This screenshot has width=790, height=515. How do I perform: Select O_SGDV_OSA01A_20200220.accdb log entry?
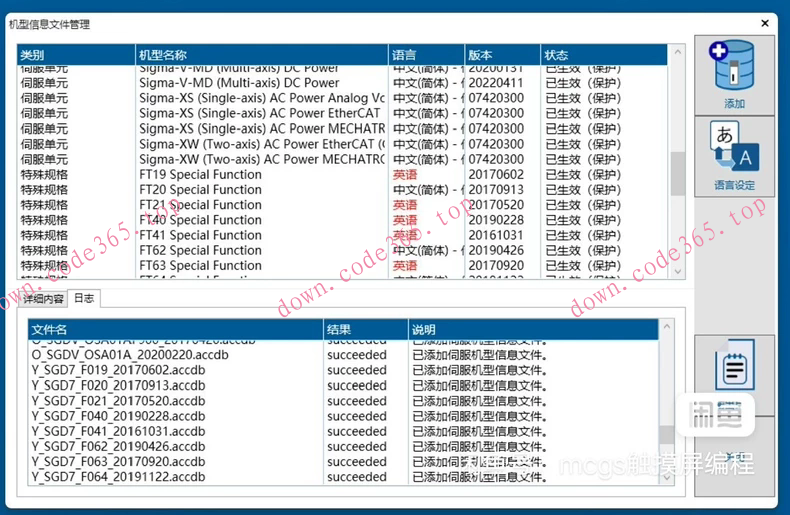tap(343, 355)
